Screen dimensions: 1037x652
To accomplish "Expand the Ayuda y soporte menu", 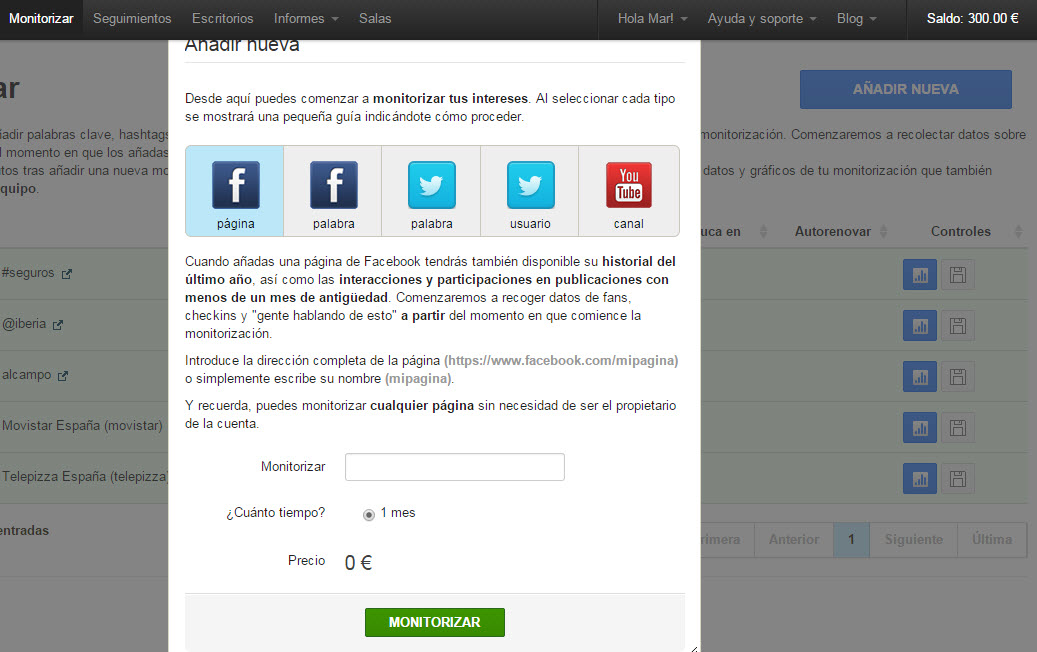I will 761,19.
